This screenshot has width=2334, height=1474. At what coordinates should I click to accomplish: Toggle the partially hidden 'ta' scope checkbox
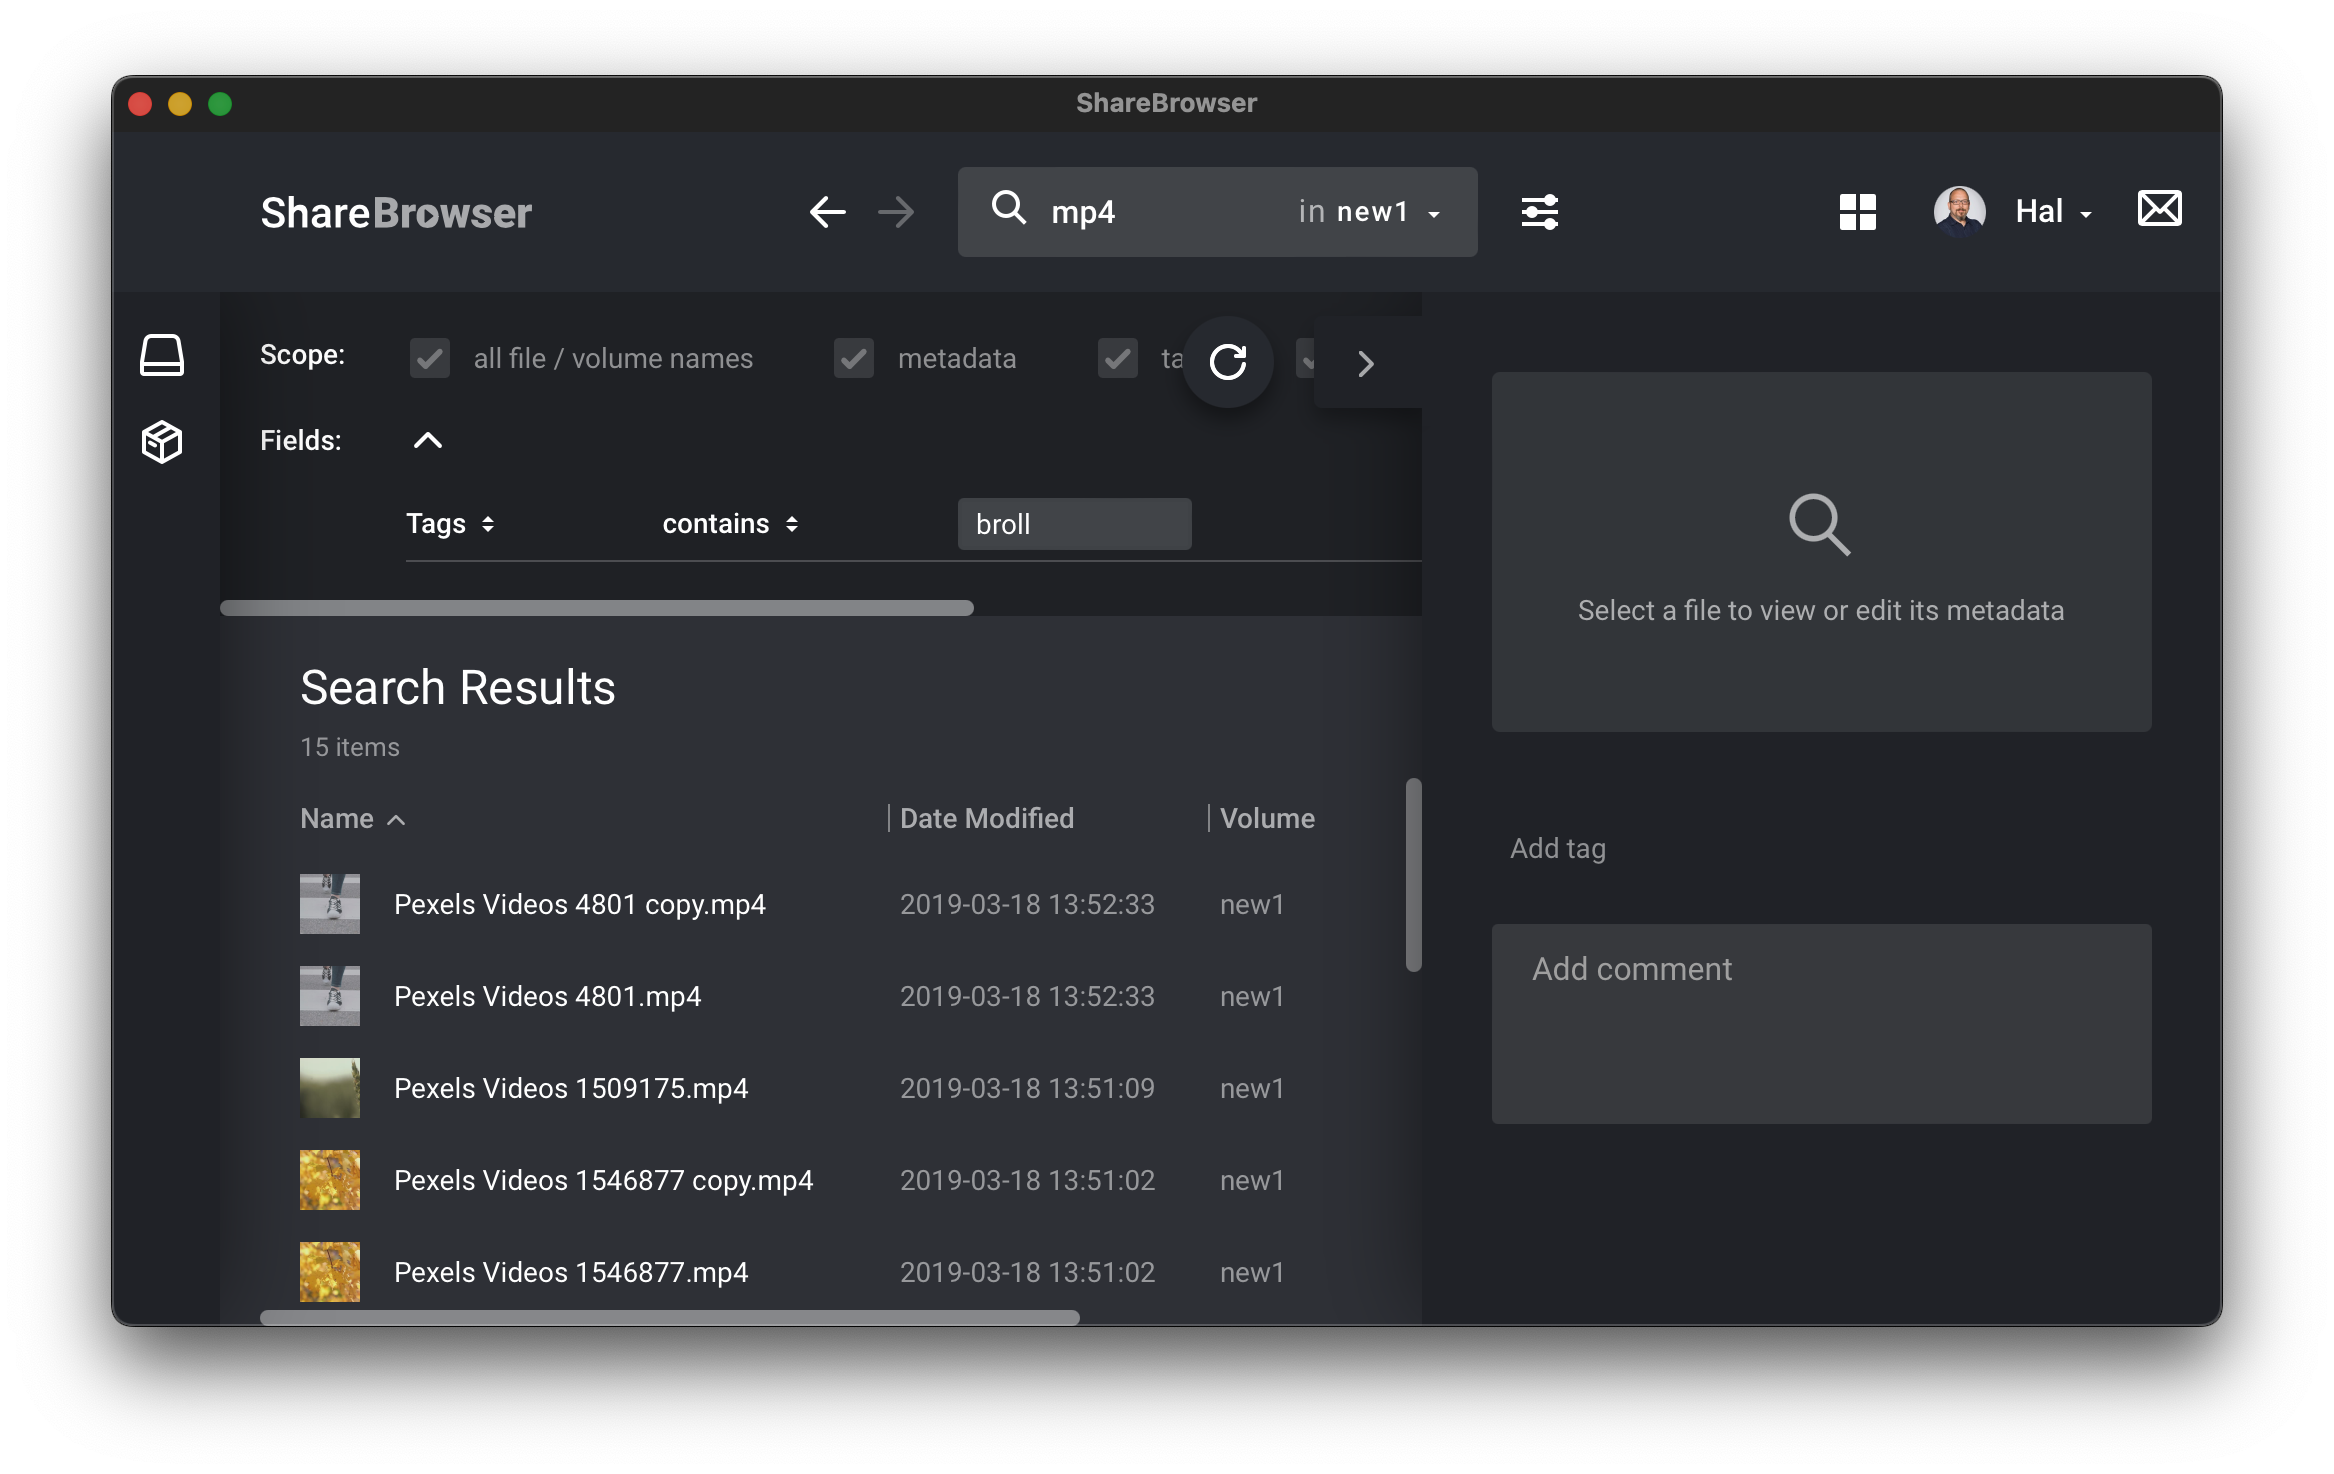1118,358
